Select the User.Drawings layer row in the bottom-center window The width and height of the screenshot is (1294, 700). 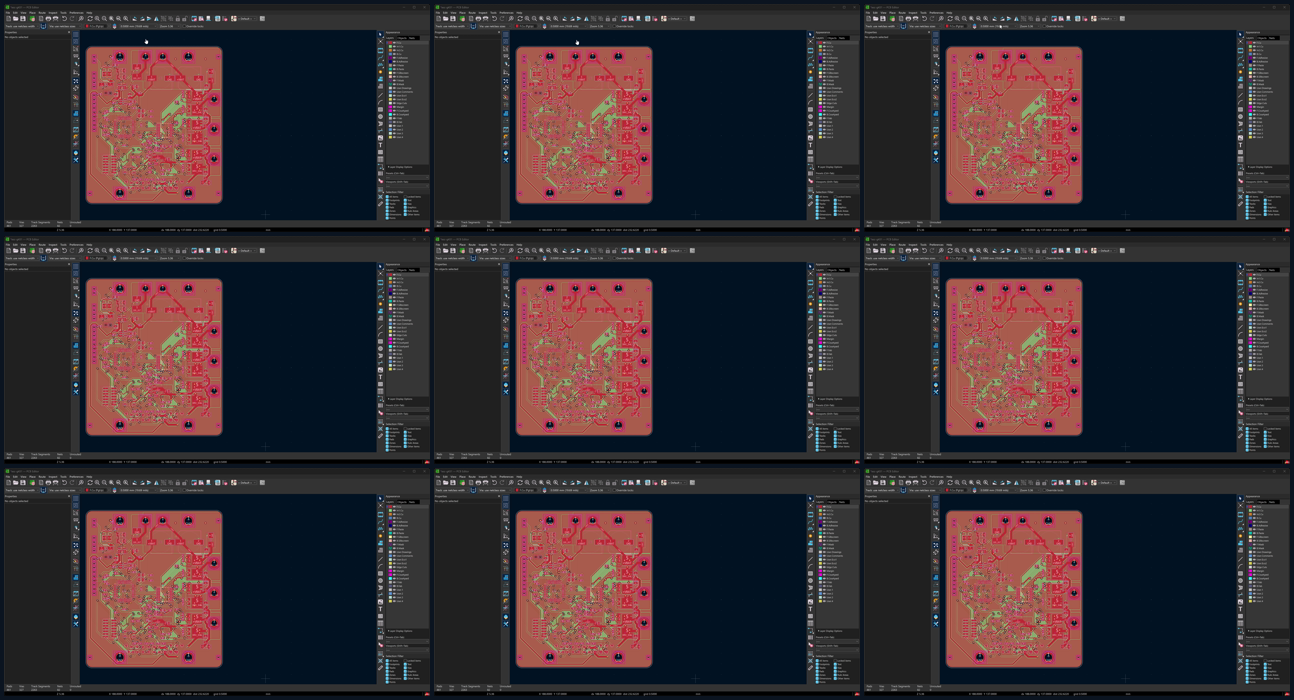point(837,552)
